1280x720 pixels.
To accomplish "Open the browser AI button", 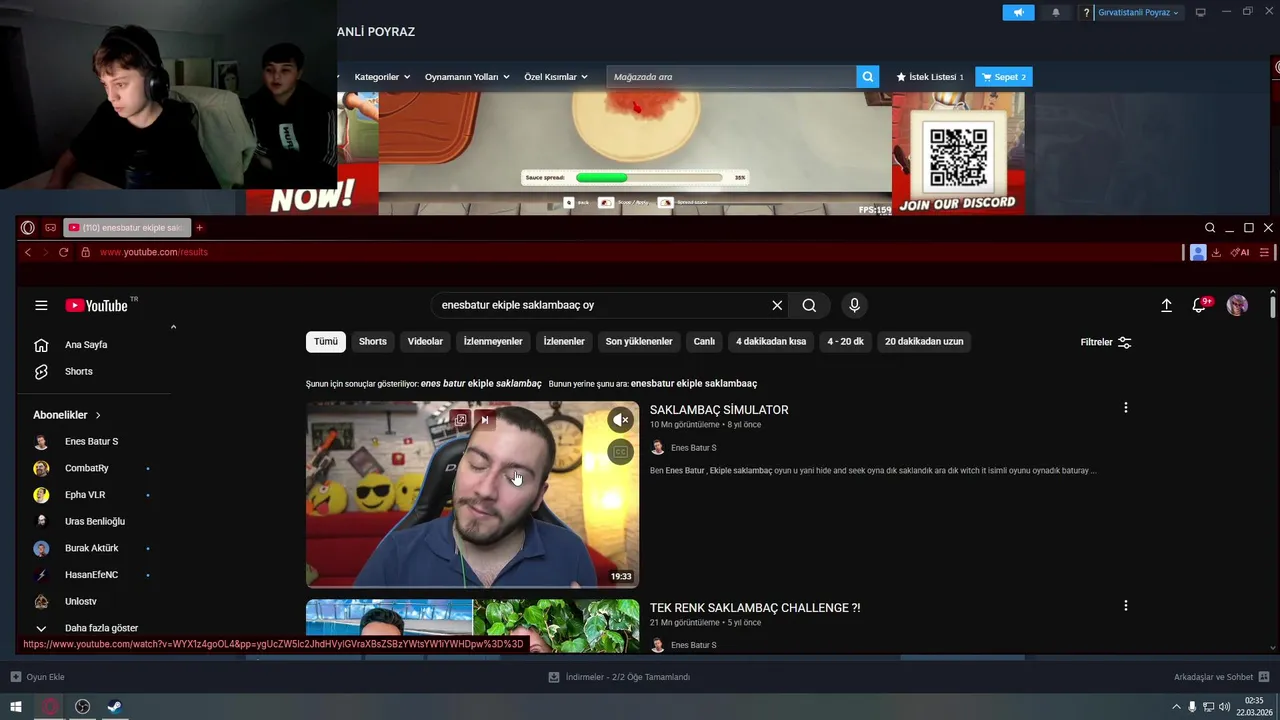I will pos(1240,253).
